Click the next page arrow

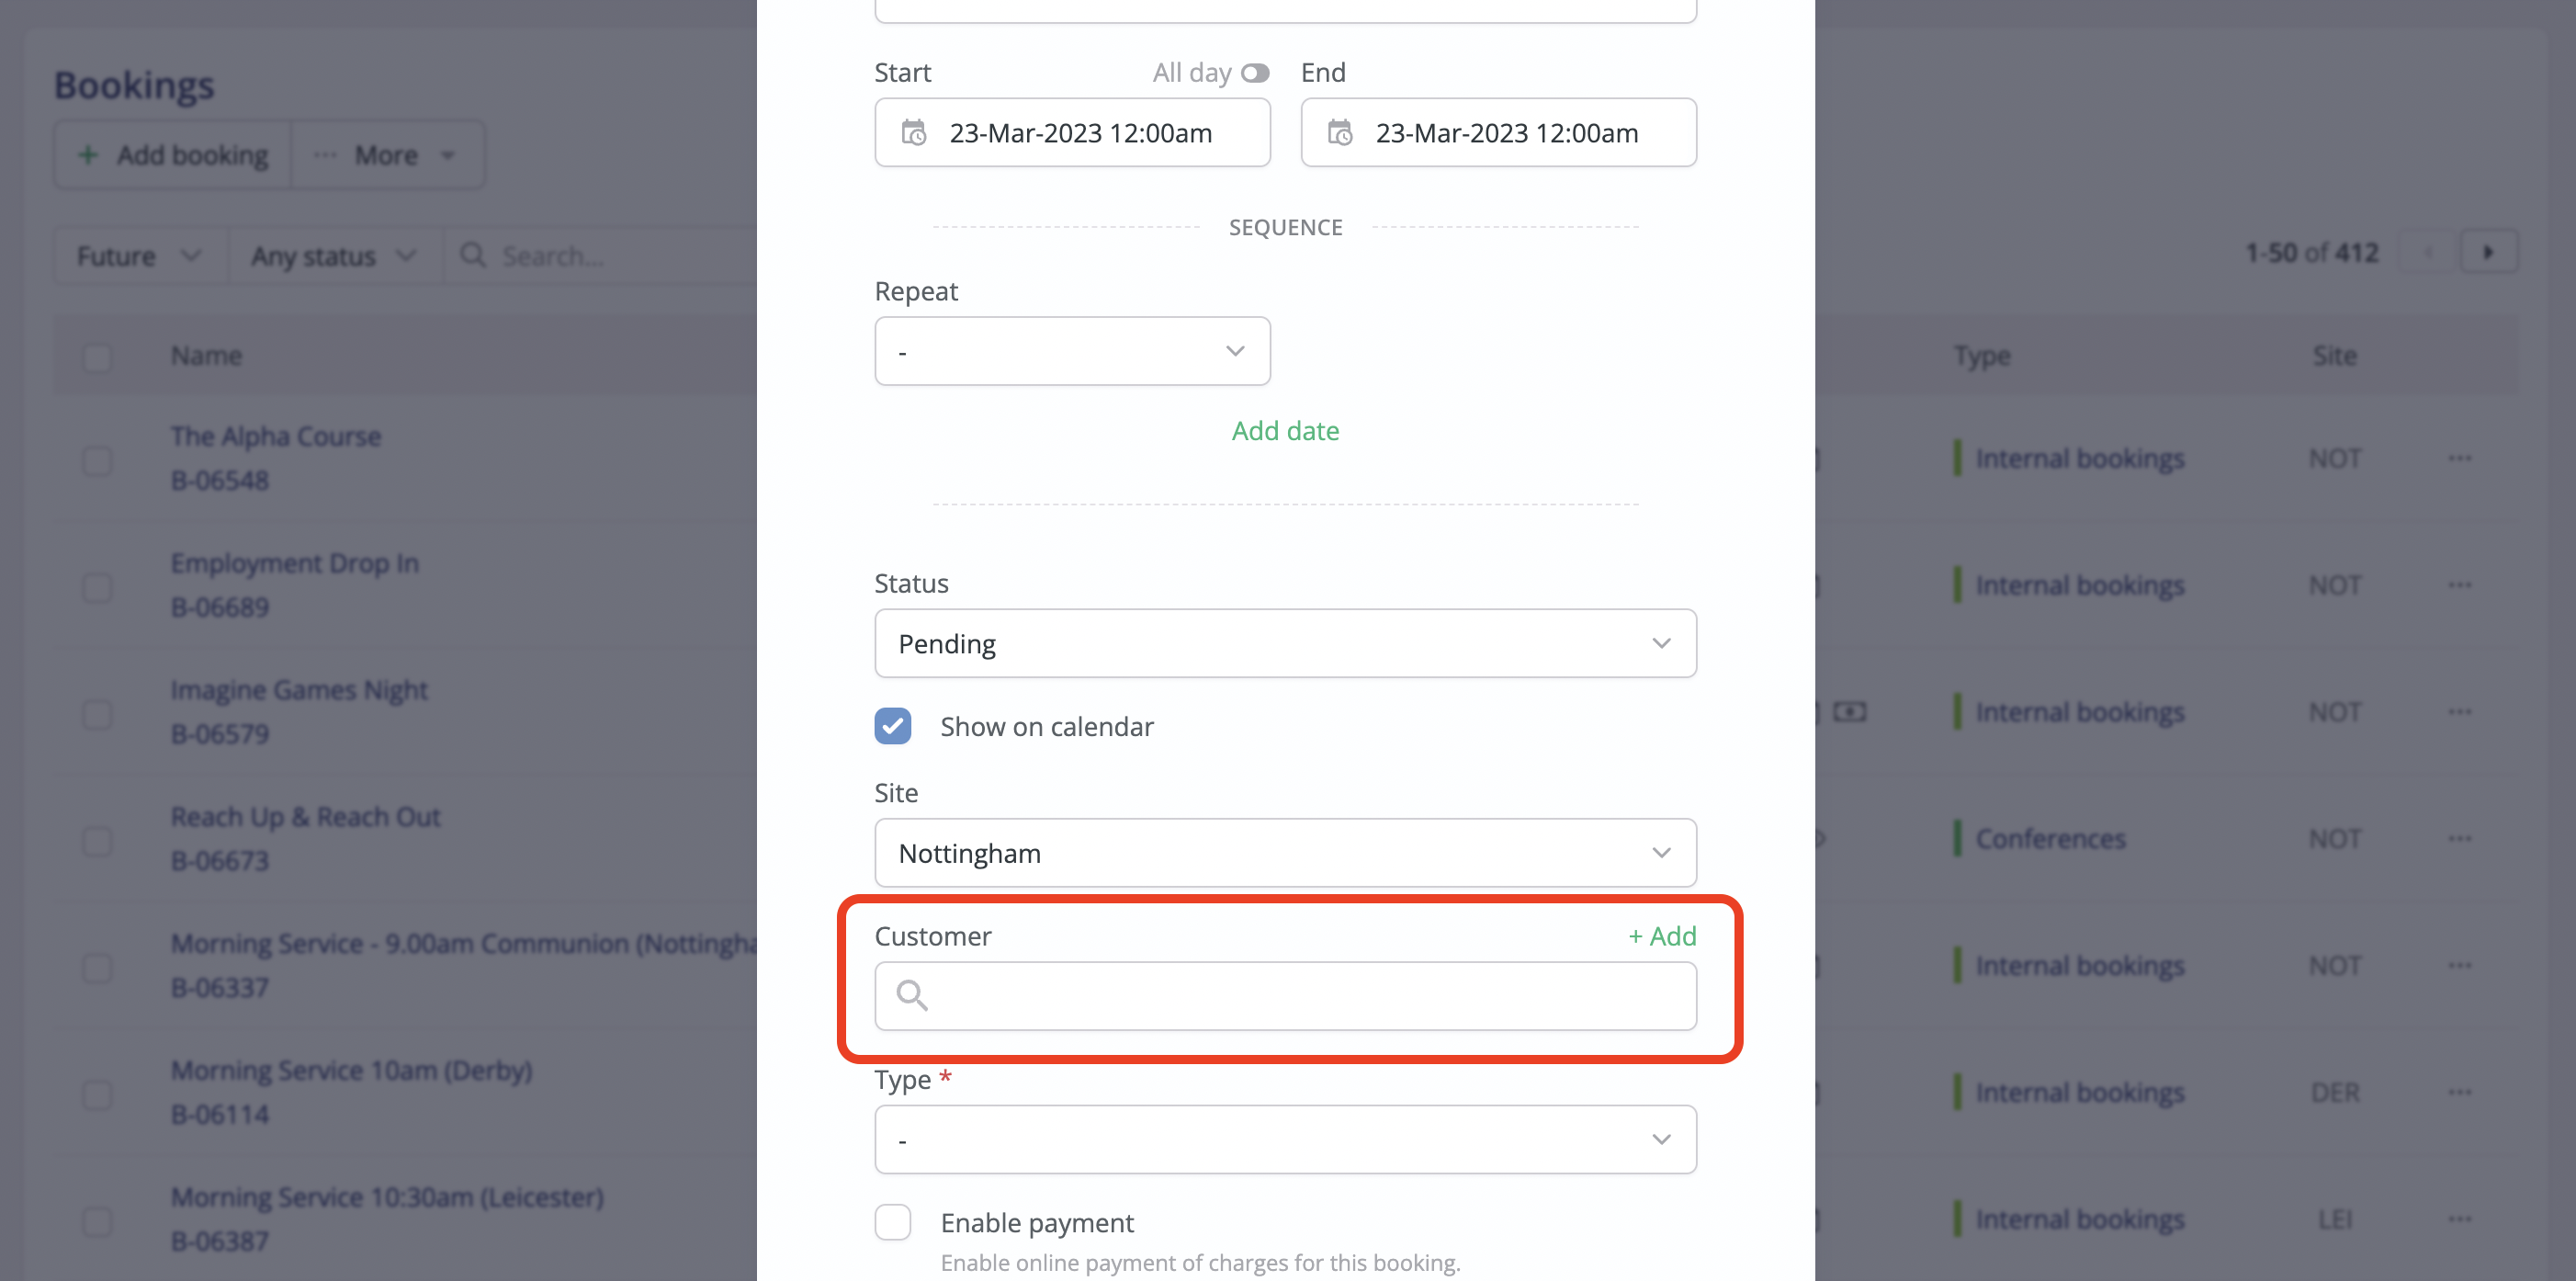click(2488, 252)
